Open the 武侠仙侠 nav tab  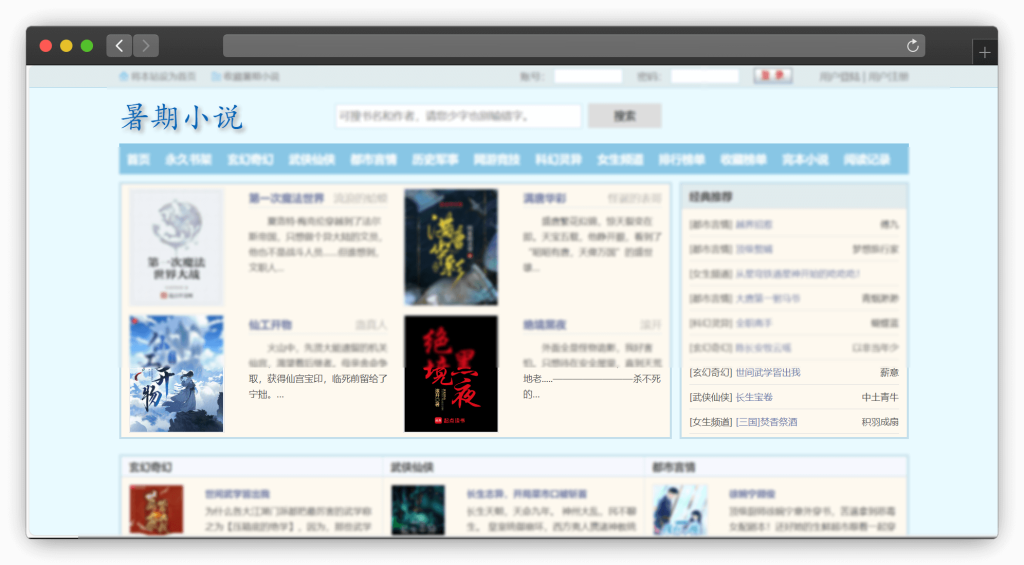[x=312, y=159]
